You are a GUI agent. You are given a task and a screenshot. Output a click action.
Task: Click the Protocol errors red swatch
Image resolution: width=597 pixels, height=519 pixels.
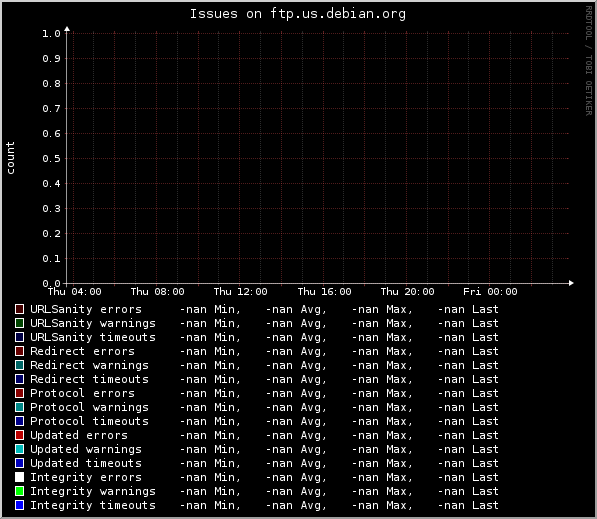tap(19, 393)
